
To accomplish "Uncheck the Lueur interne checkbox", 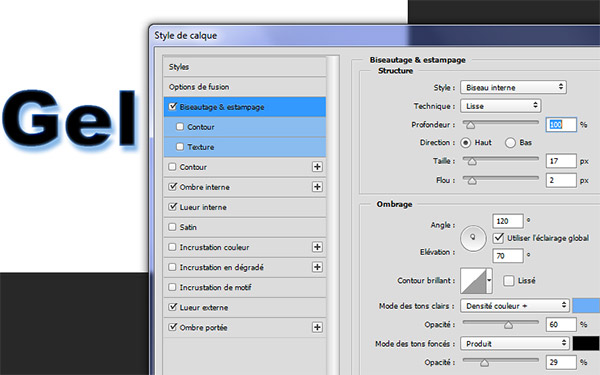I will click(173, 207).
